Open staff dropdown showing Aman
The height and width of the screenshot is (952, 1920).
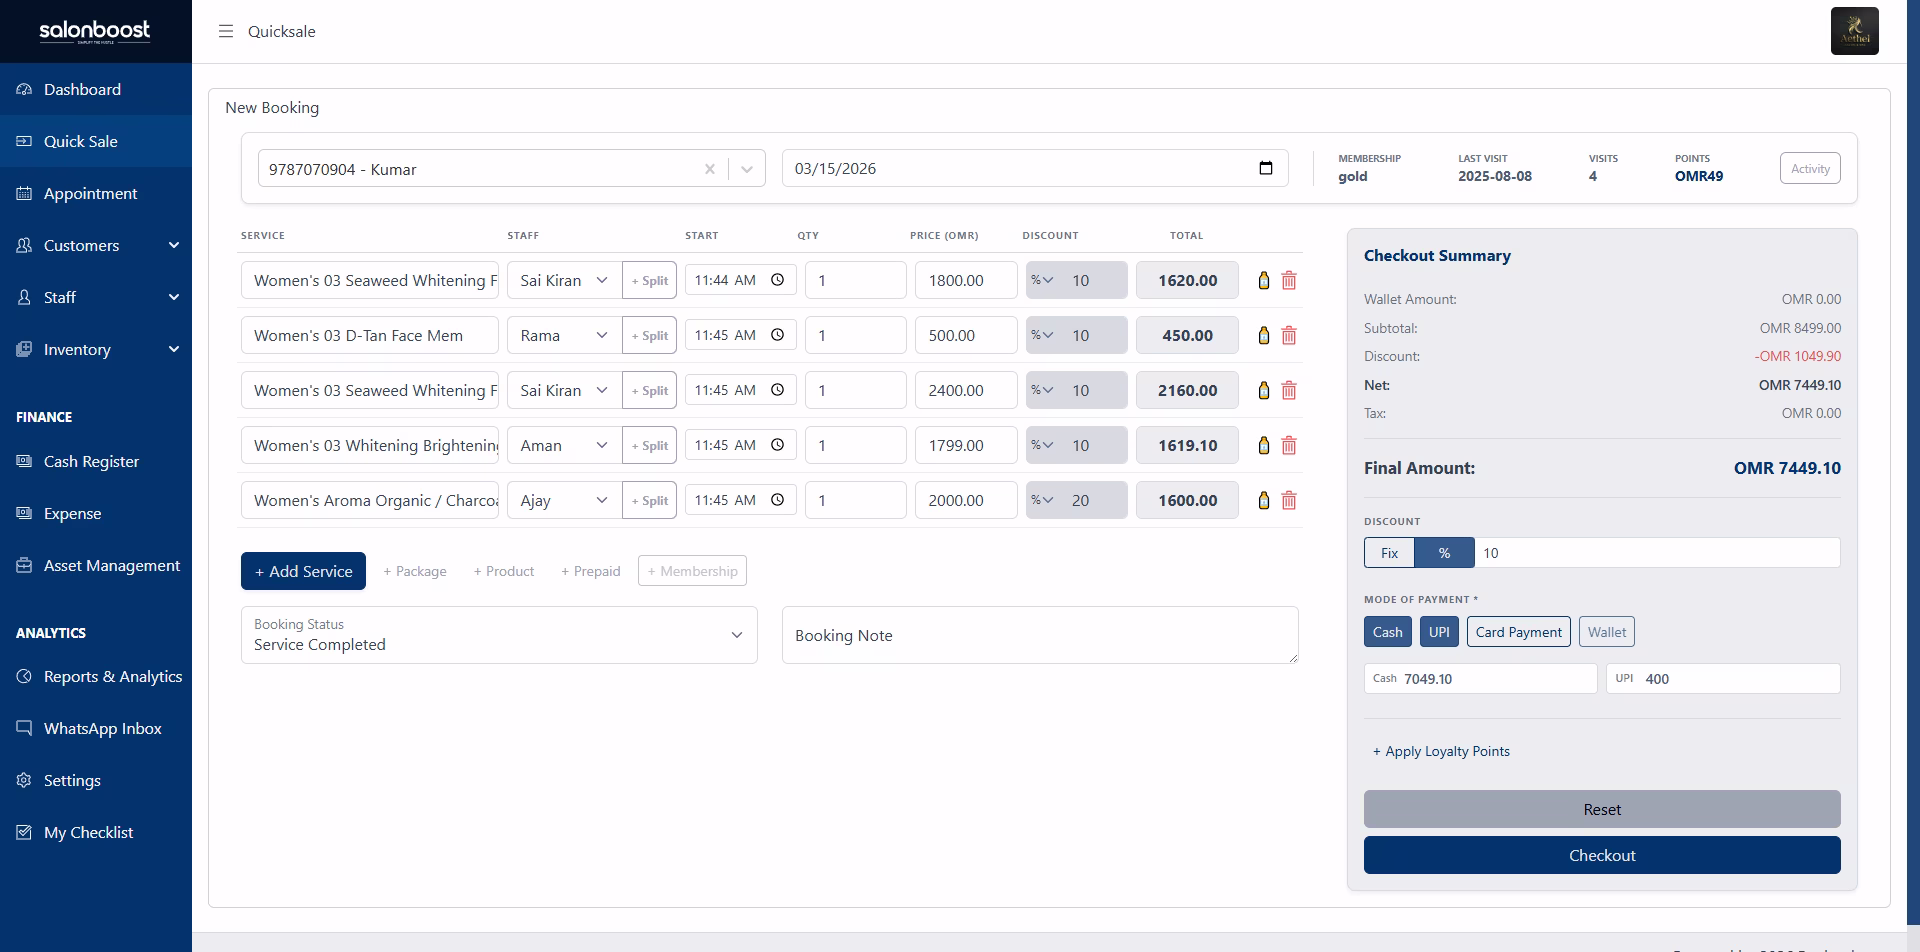click(x=564, y=445)
